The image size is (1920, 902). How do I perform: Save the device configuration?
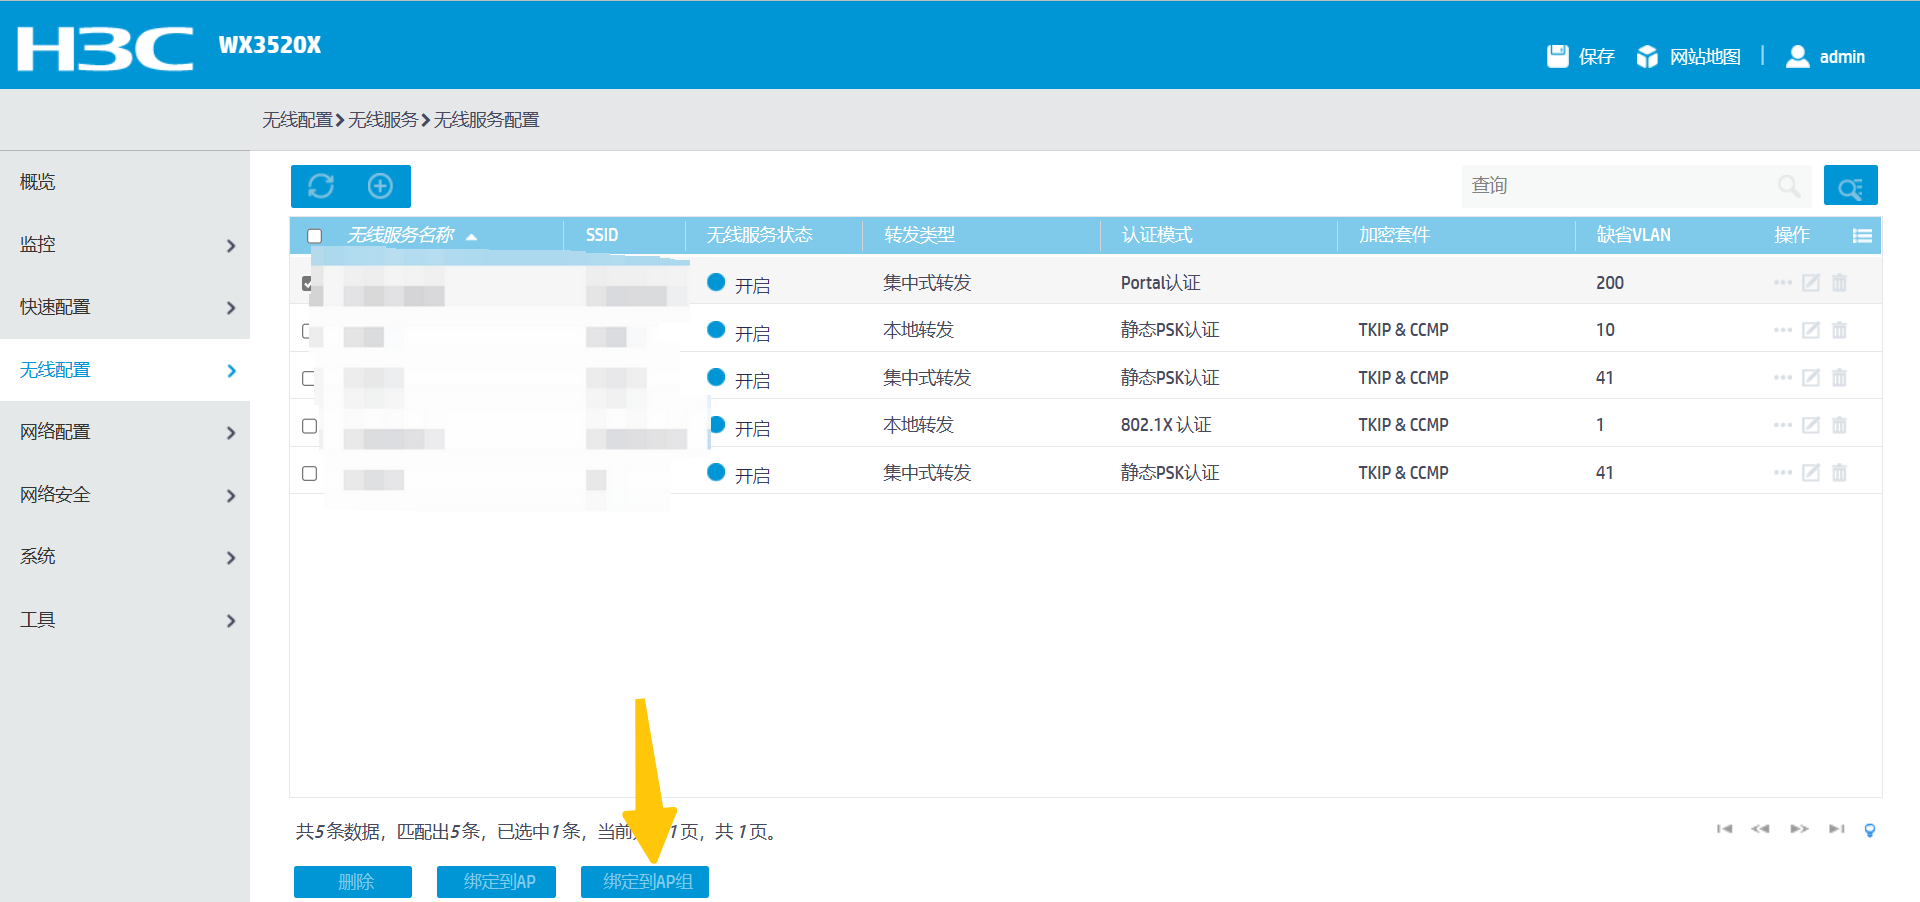click(1581, 57)
